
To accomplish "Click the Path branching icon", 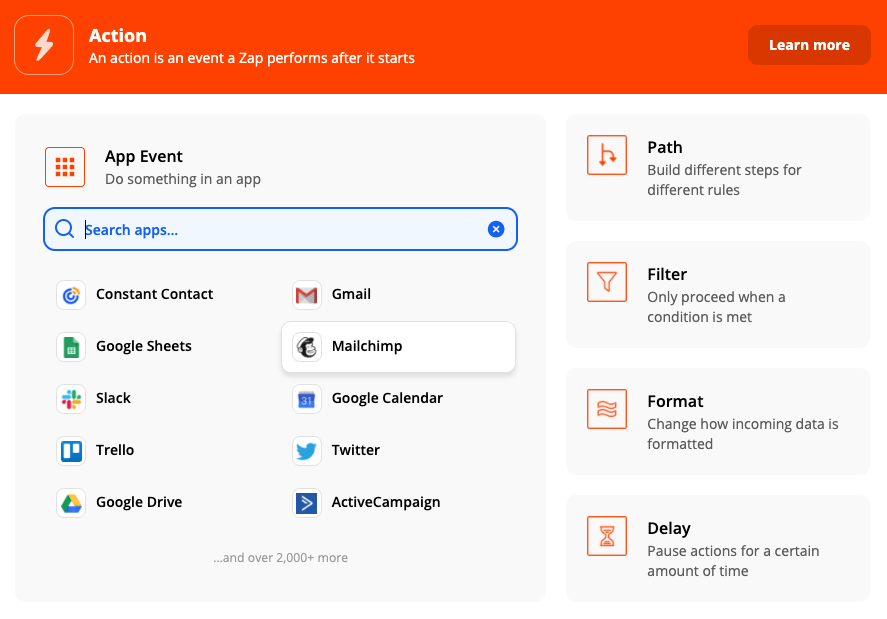I will click(607, 155).
